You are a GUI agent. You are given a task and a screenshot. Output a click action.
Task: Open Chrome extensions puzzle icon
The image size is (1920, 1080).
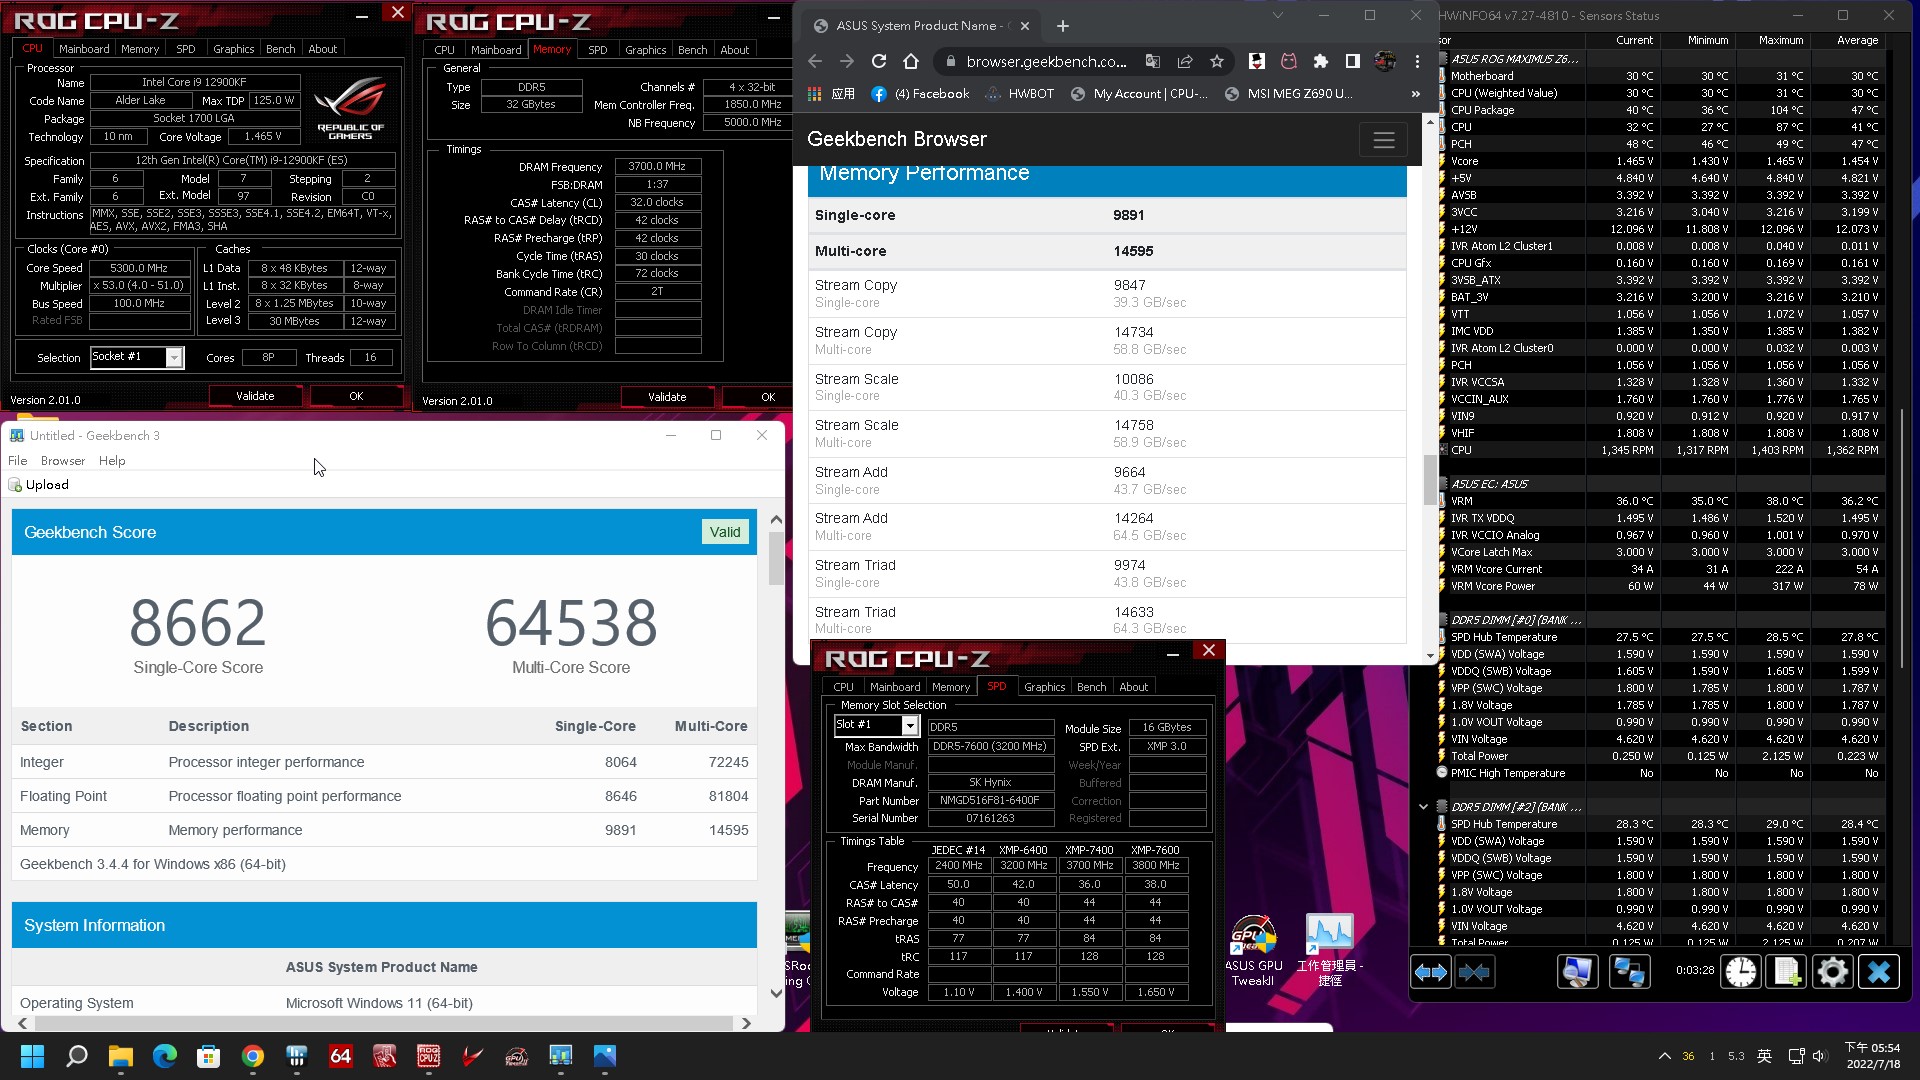click(x=1321, y=62)
